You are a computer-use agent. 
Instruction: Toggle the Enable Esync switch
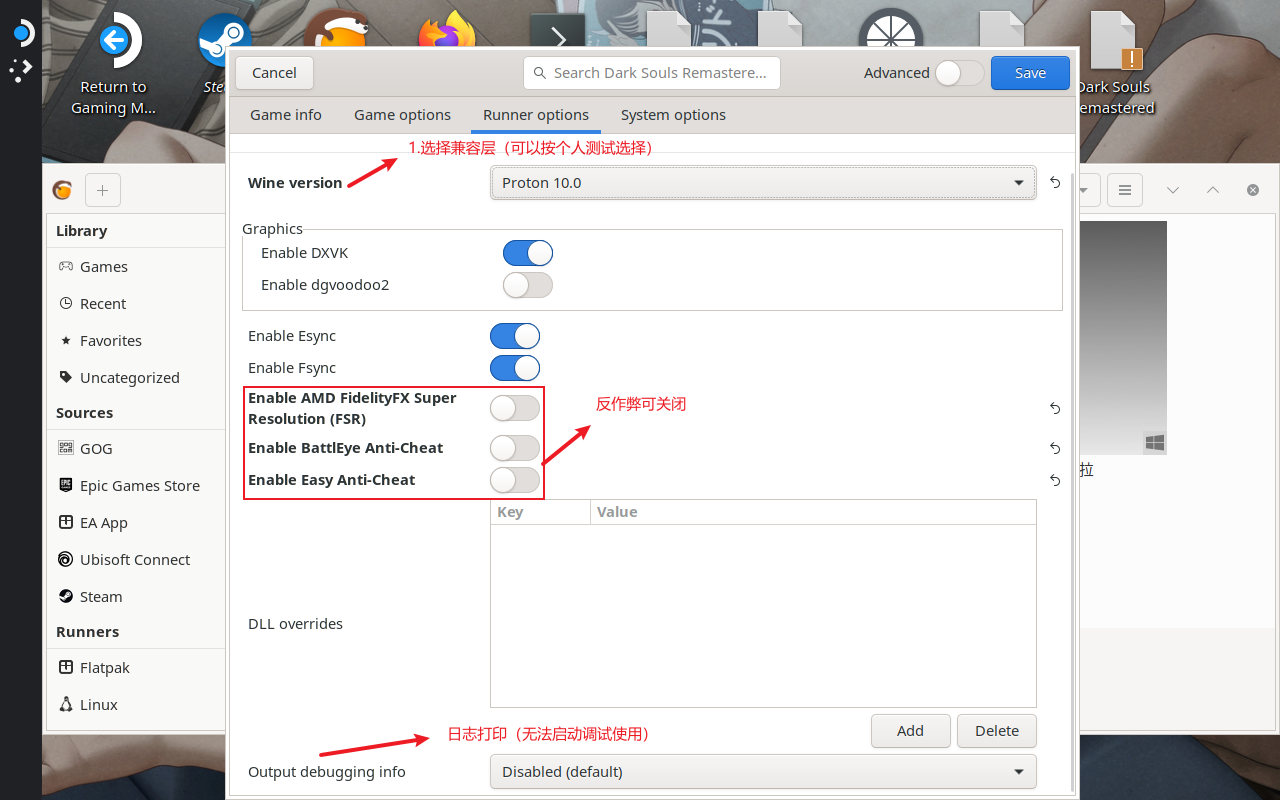pos(514,336)
